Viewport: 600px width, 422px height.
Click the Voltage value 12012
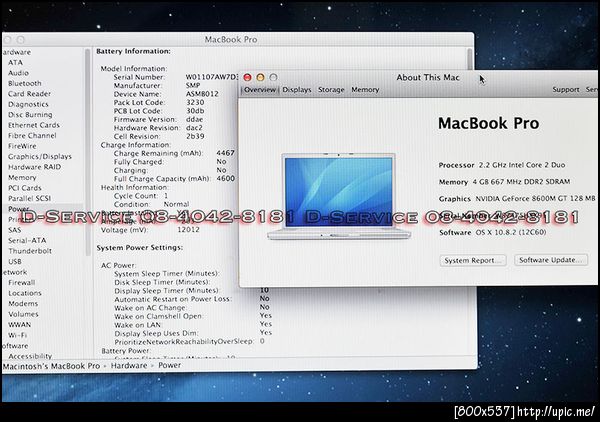pos(188,230)
